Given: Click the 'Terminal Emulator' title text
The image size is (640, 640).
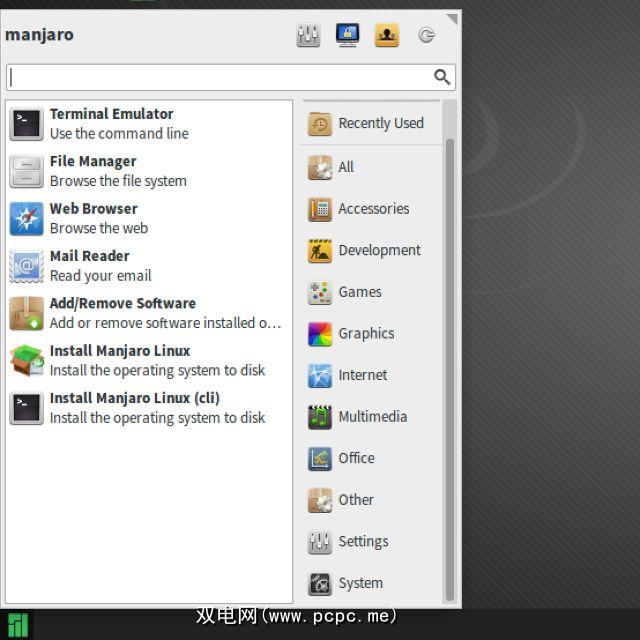Looking at the screenshot, I should [112, 114].
